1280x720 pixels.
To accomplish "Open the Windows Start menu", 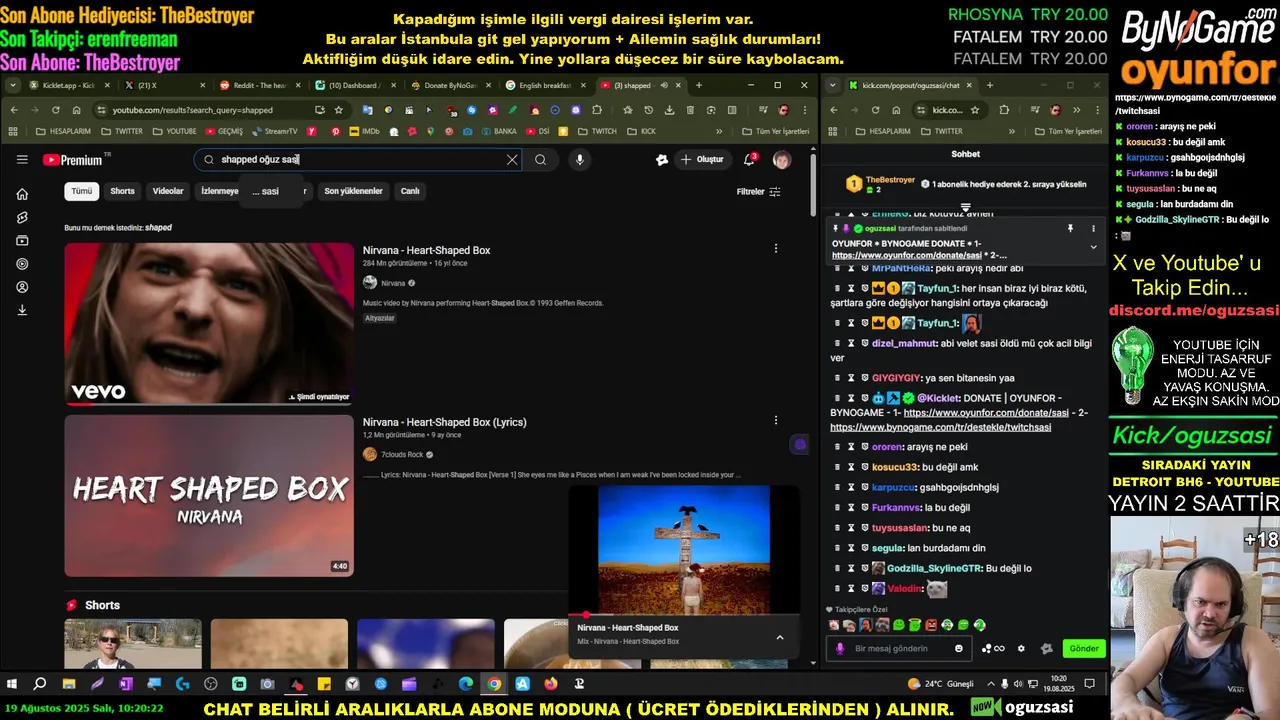I will 12,684.
